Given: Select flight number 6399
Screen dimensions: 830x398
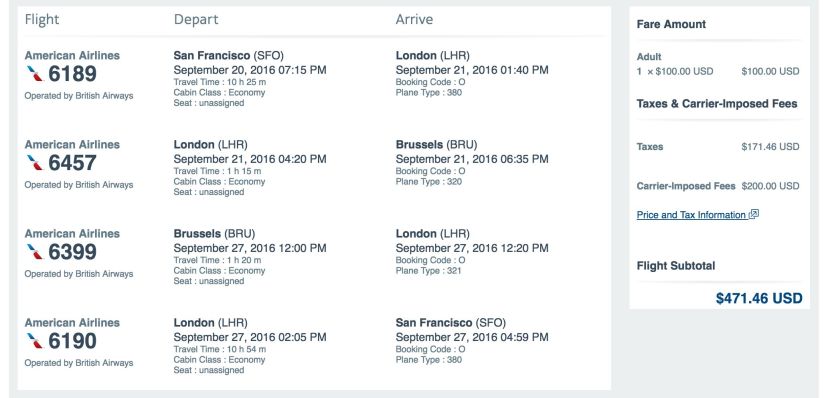Looking at the screenshot, I should (73, 251).
